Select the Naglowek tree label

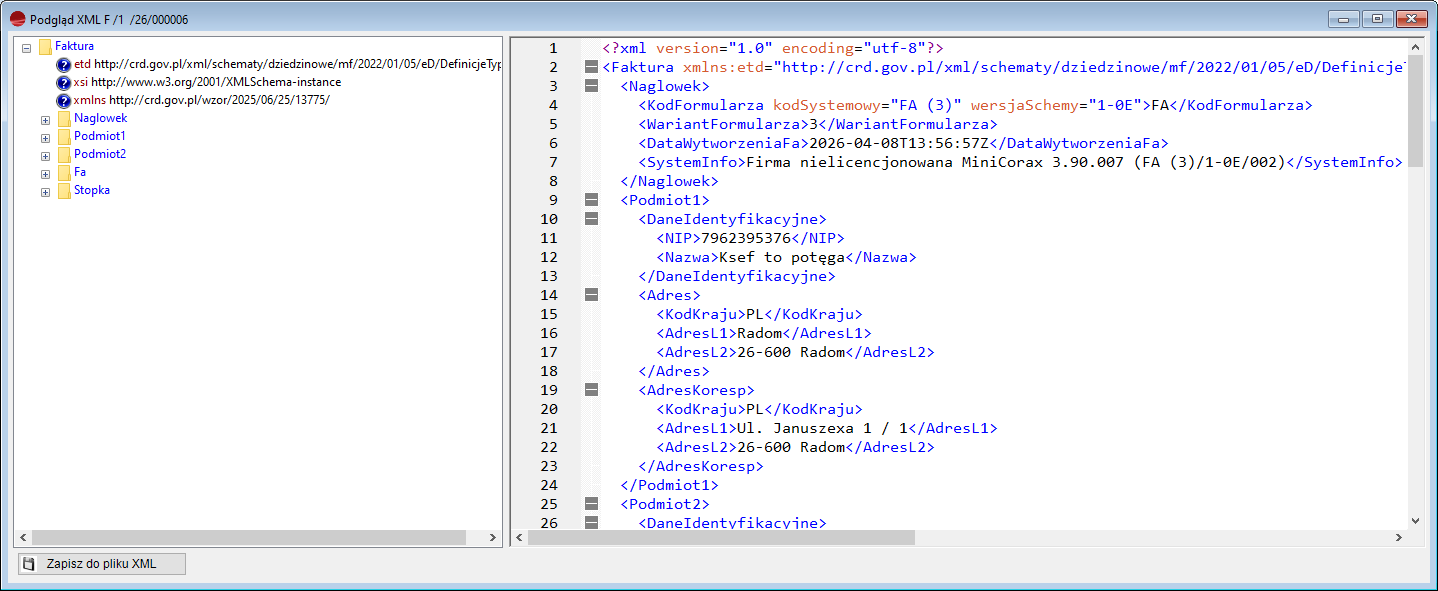pyautogui.click(x=101, y=118)
